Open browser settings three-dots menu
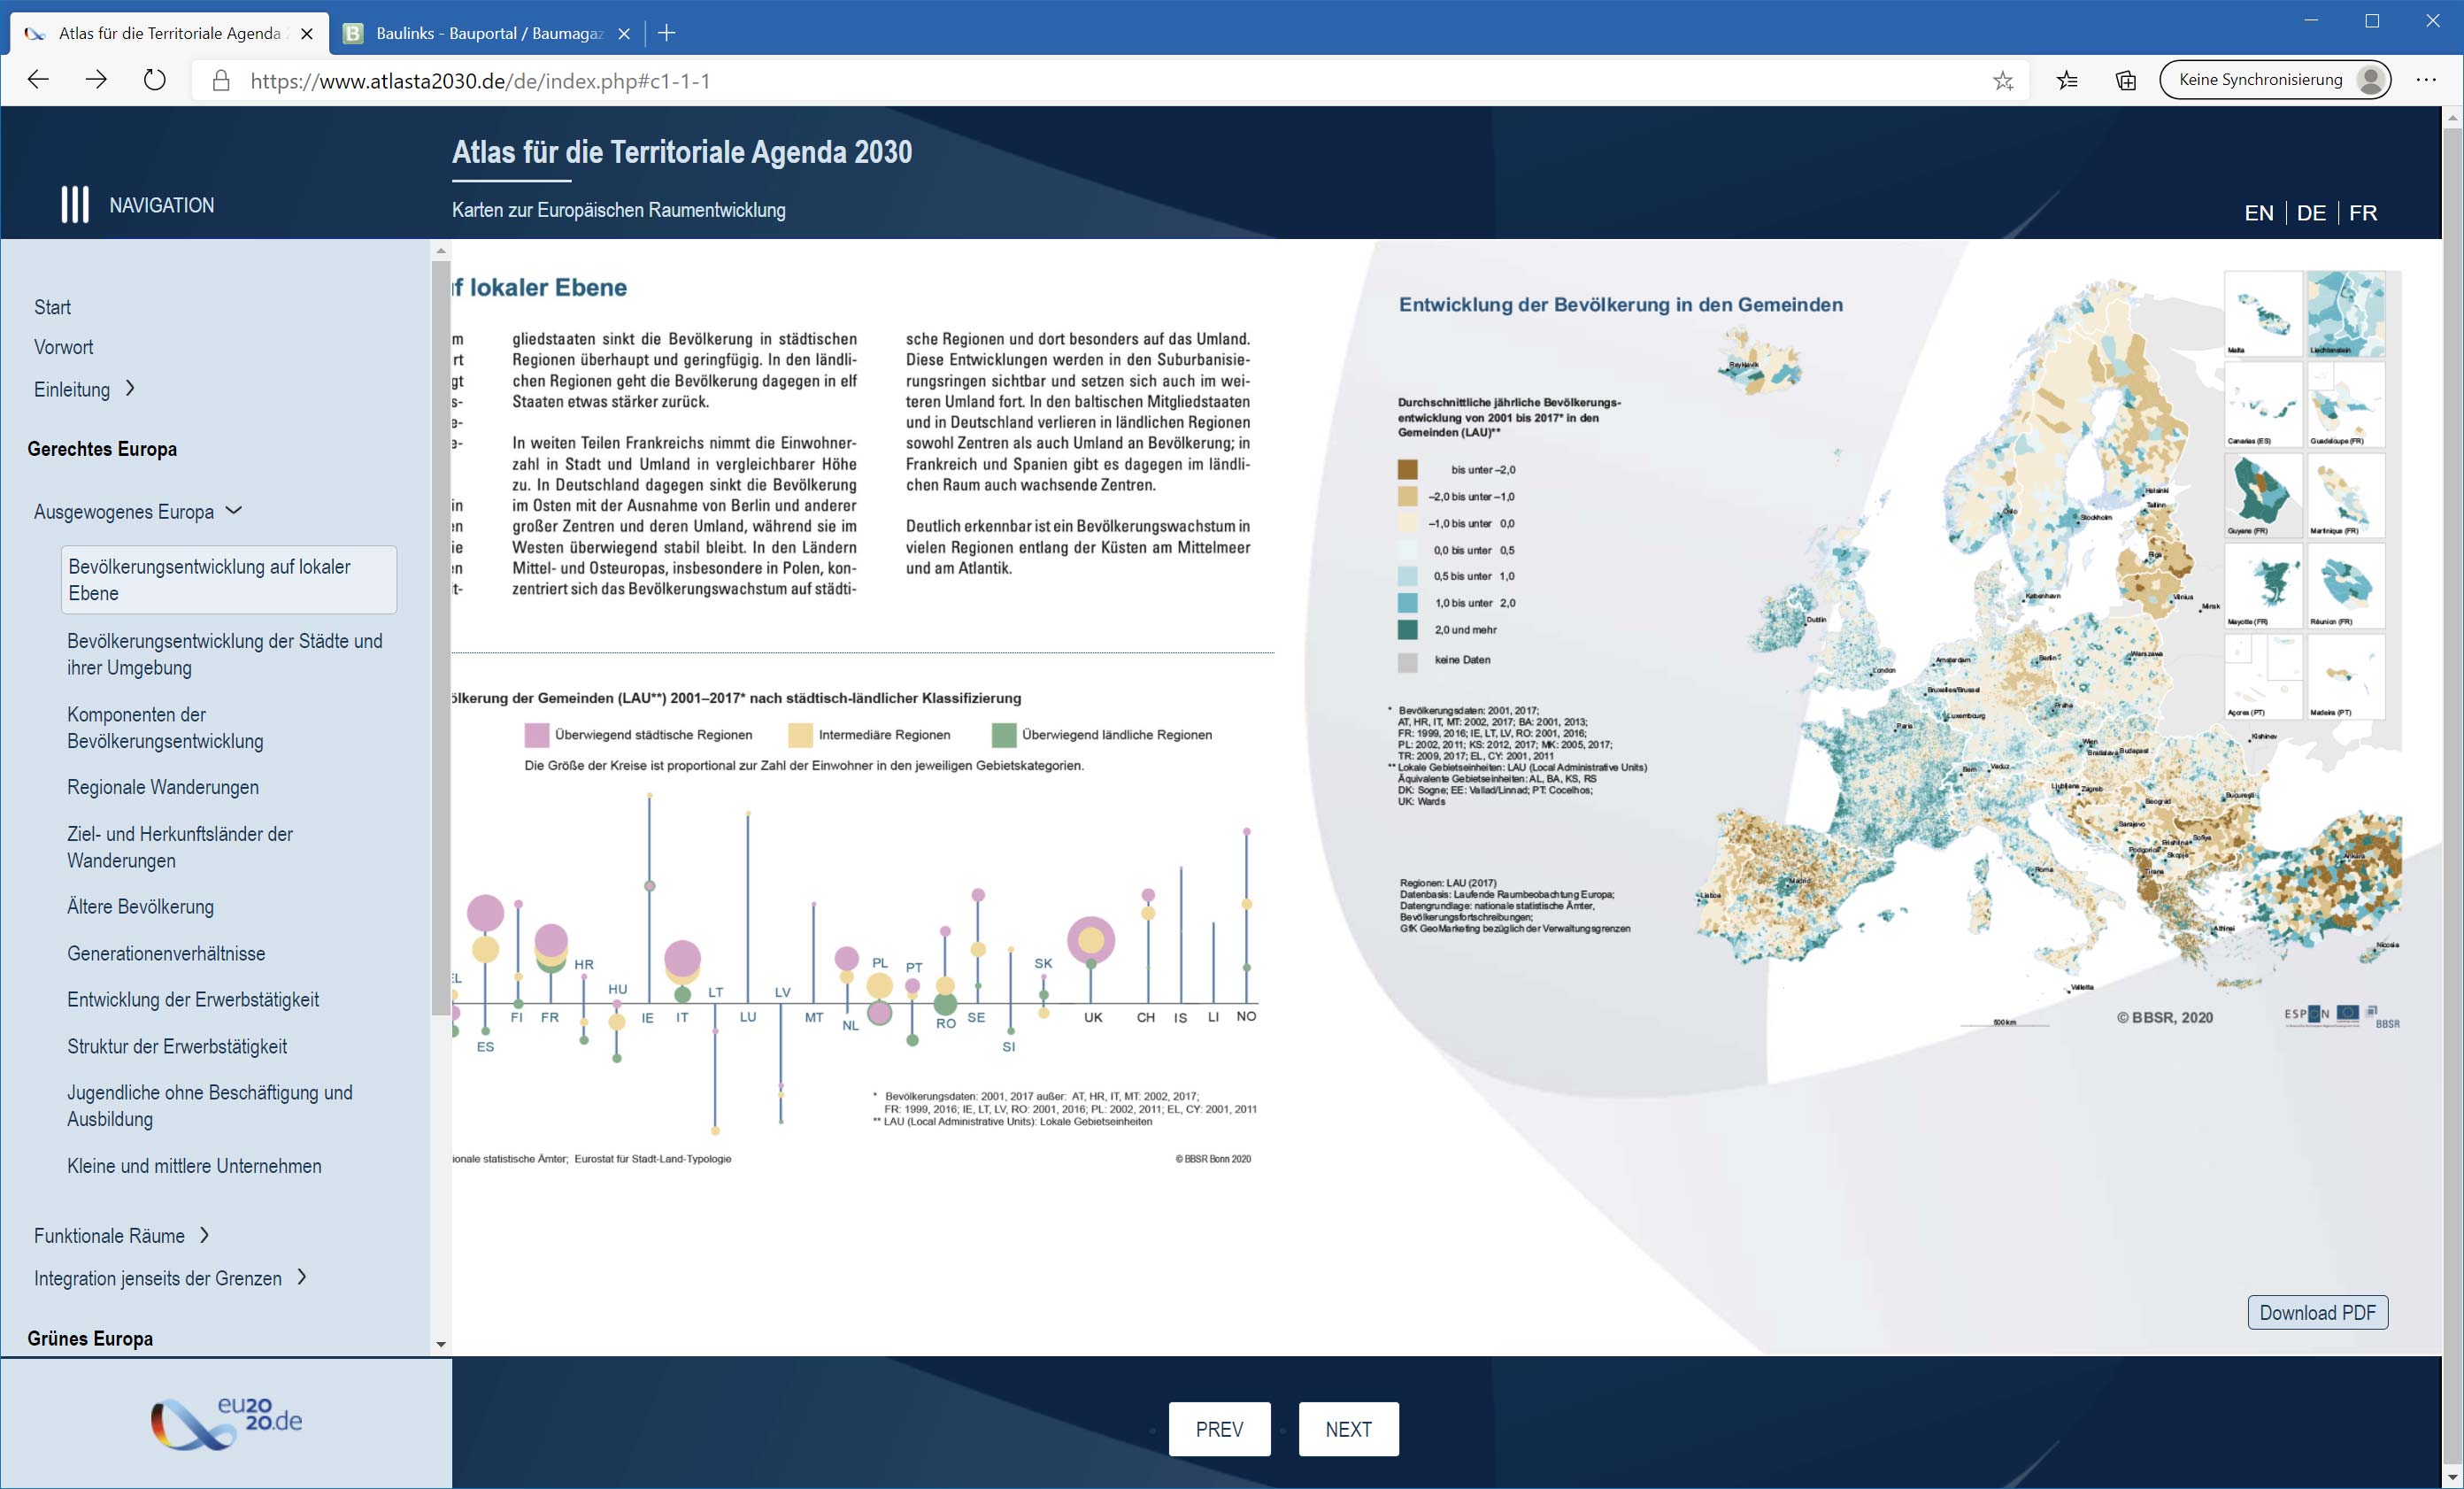Screen dimensions: 2464x1489 click(x=2426, y=80)
